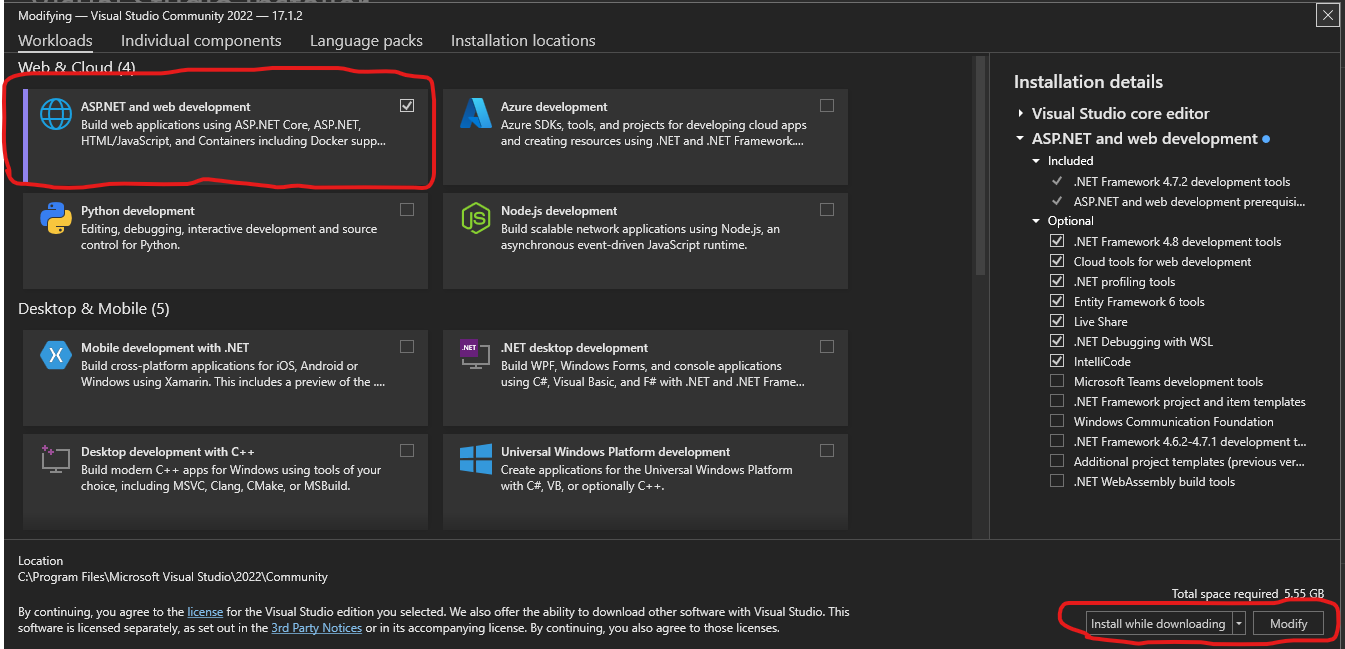The width and height of the screenshot is (1345, 649).
Task: Open the Install while downloading dropdown arrow
Action: coord(1239,623)
